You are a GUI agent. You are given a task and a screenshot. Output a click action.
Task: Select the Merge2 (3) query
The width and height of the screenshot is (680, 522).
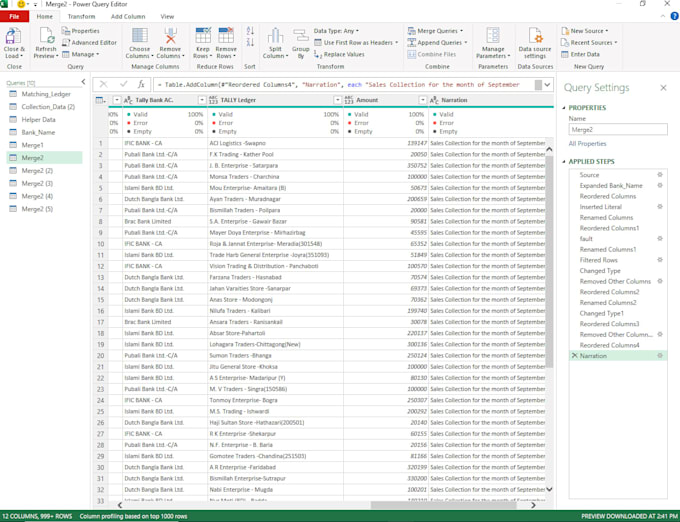pos(37,183)
